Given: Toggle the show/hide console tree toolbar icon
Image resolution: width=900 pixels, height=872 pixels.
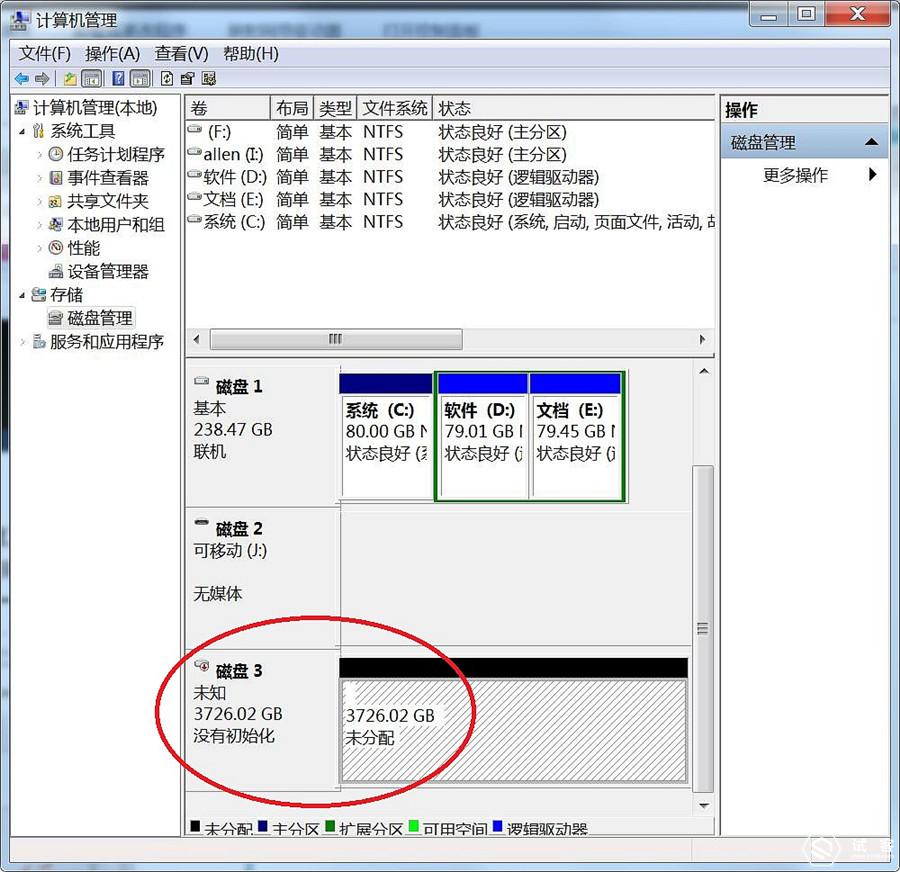Looking at the screenshot, I should click(92, 78).
